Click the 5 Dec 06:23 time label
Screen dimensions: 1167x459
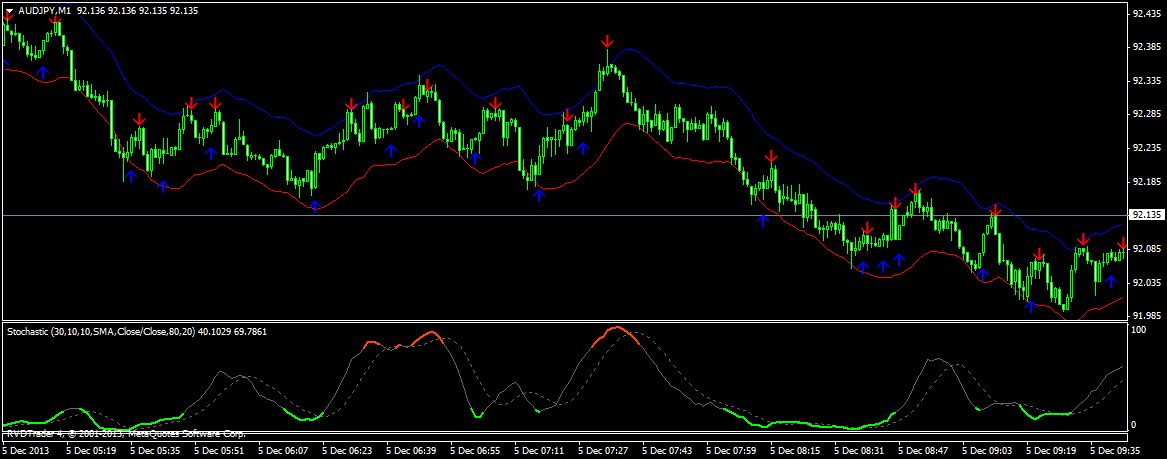[347, 450]
